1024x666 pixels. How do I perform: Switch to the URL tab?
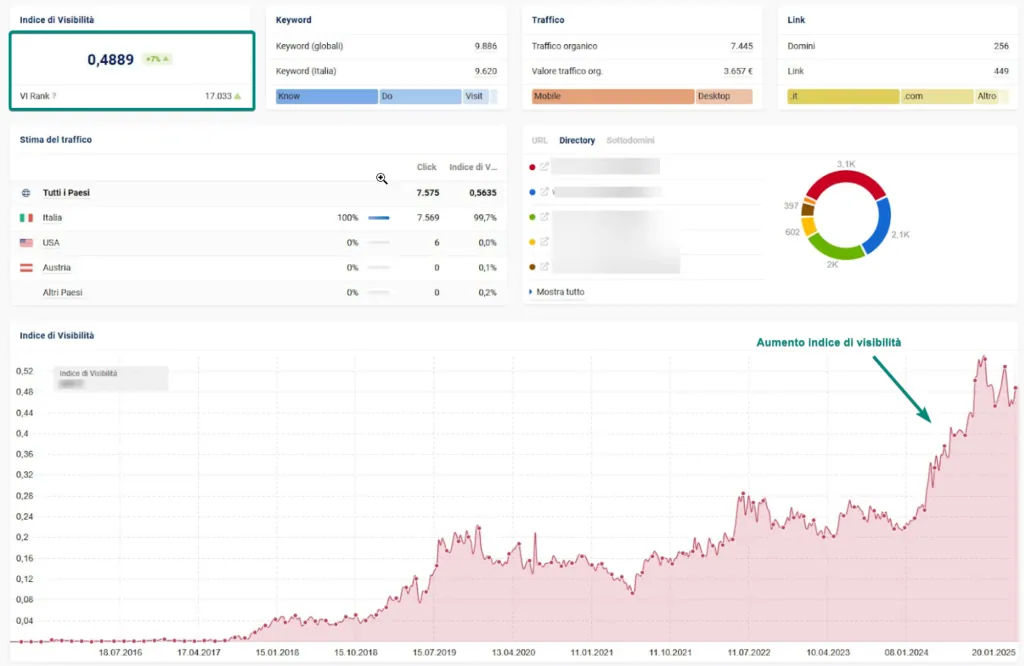pyautogui.click(x=539, y=140)
